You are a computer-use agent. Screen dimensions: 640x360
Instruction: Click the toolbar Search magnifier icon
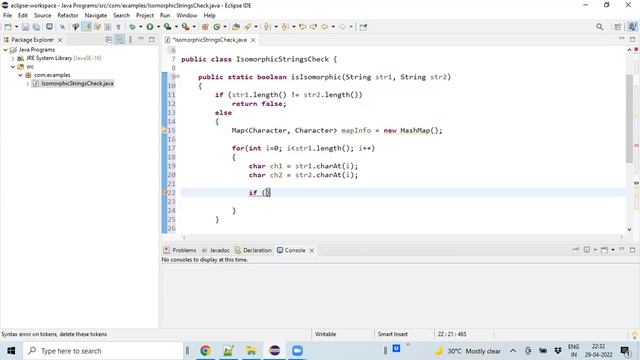tap(599, 27)
